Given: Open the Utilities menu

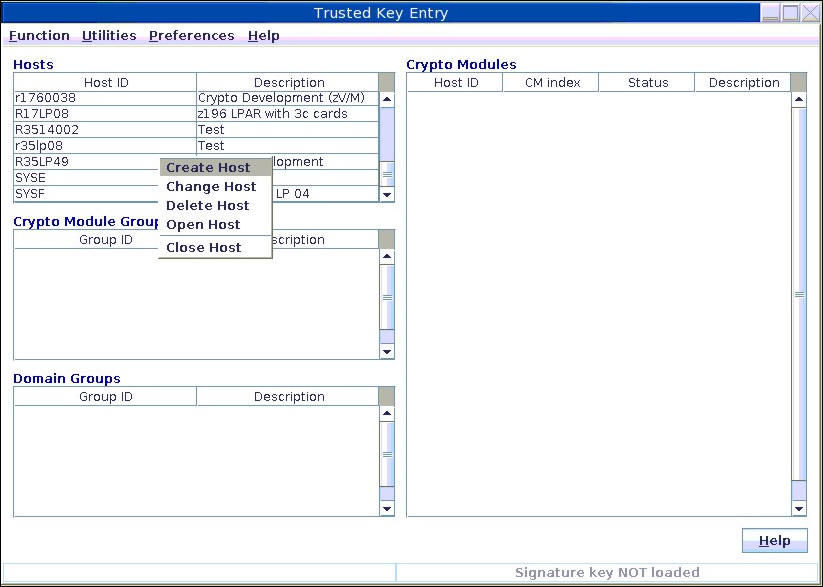Looking at the screenshot, I should point(109,36).
